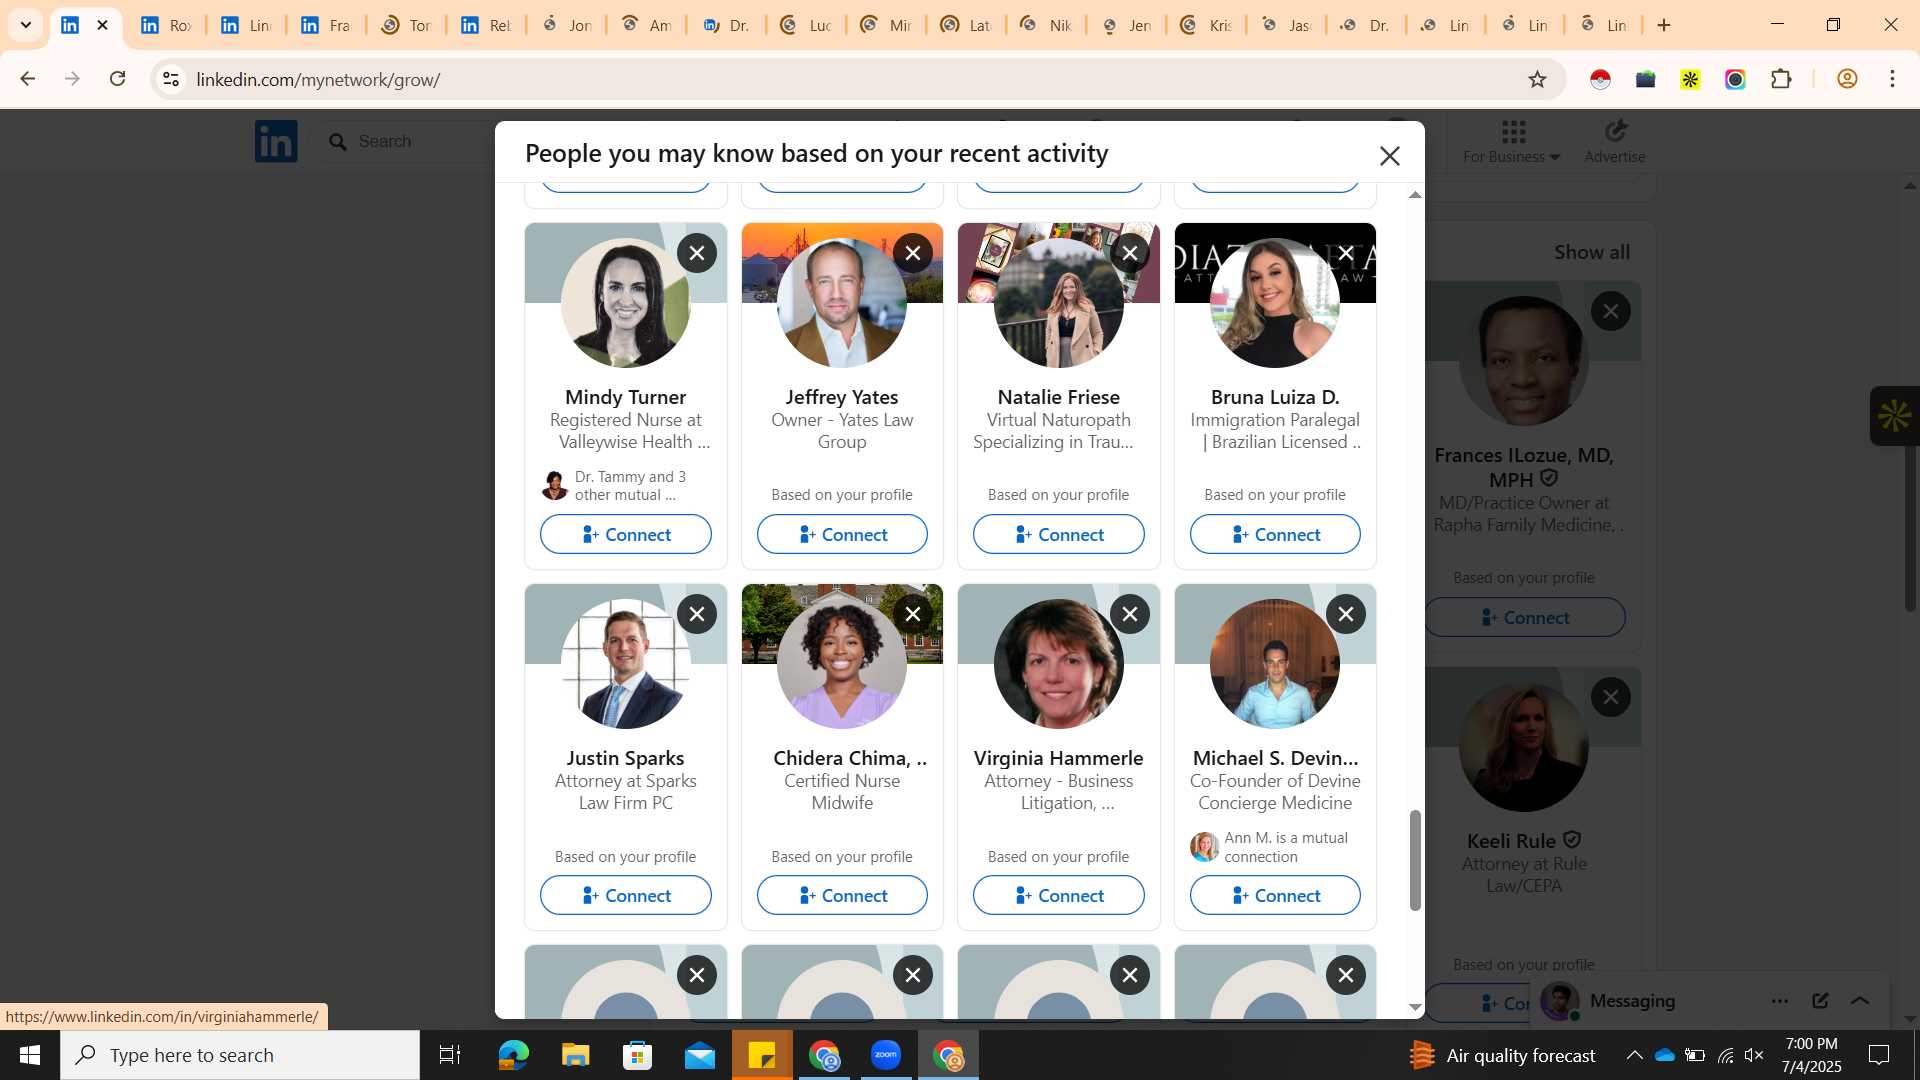This screenshot has height=1080, width=1920.
Task: Connect with Mindy Turner
Action: click(626, 534)
